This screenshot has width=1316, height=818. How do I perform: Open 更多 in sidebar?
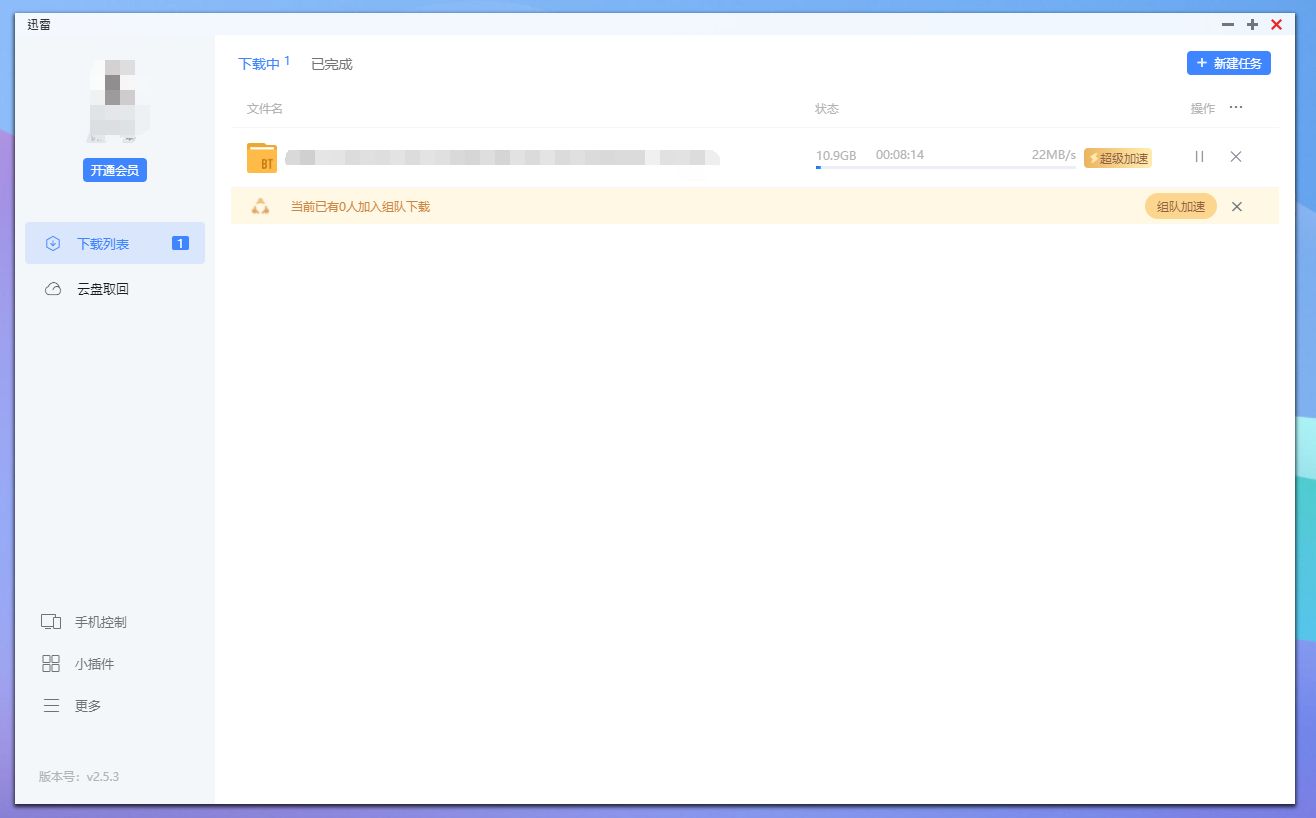[88, 706]
